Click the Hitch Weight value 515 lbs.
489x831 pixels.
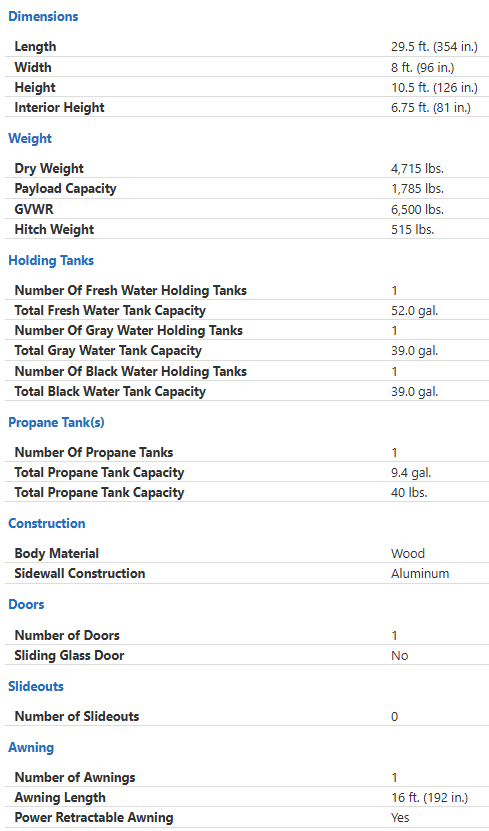tap(412, 229)
